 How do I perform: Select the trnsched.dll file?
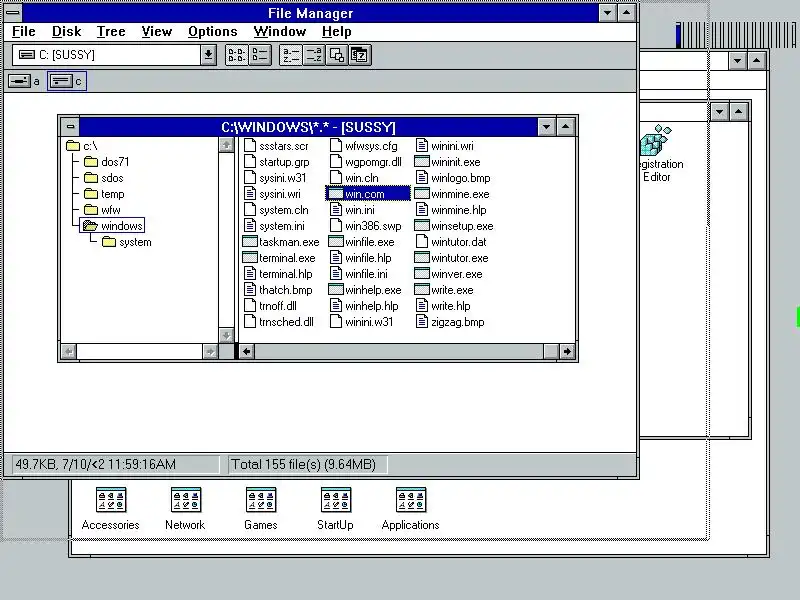(279, 322)
